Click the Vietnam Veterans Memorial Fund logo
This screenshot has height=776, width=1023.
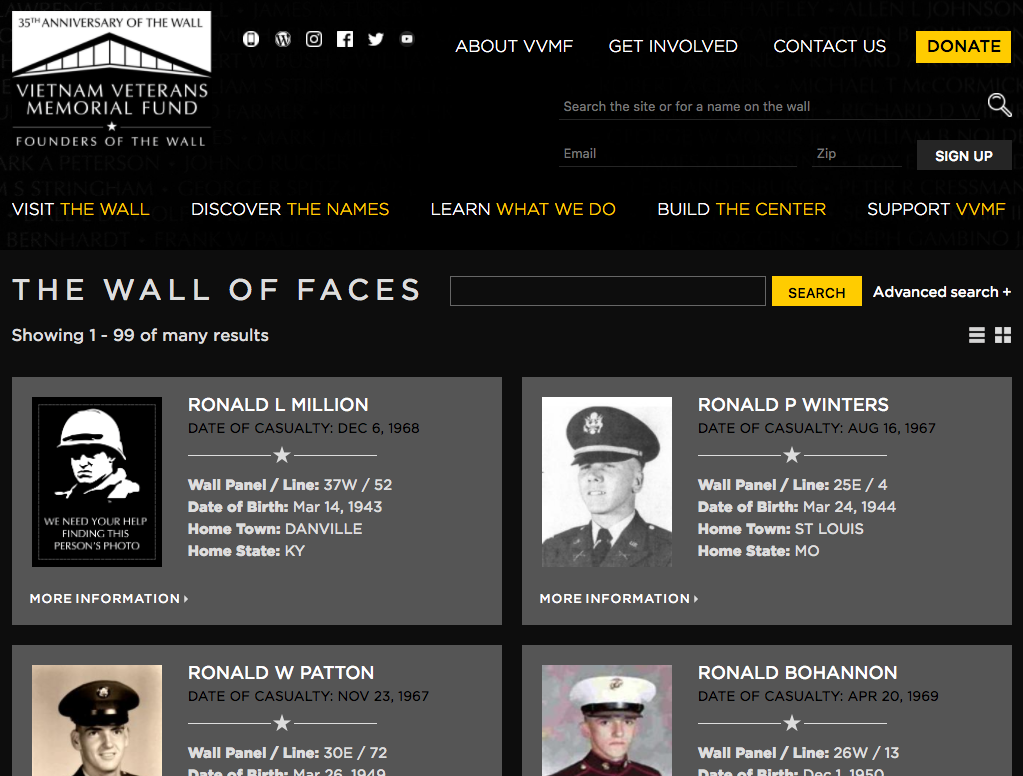click(112, 79)
